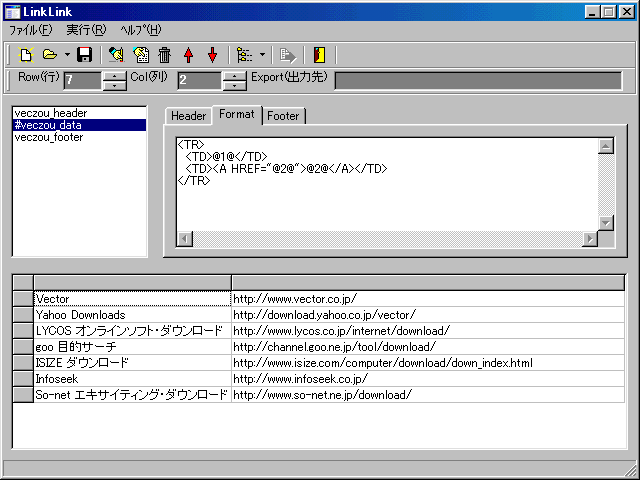Click the channel.goo.ne.jp URL cell
Screen dimensions: 640x480
click(x=428, y=347)
